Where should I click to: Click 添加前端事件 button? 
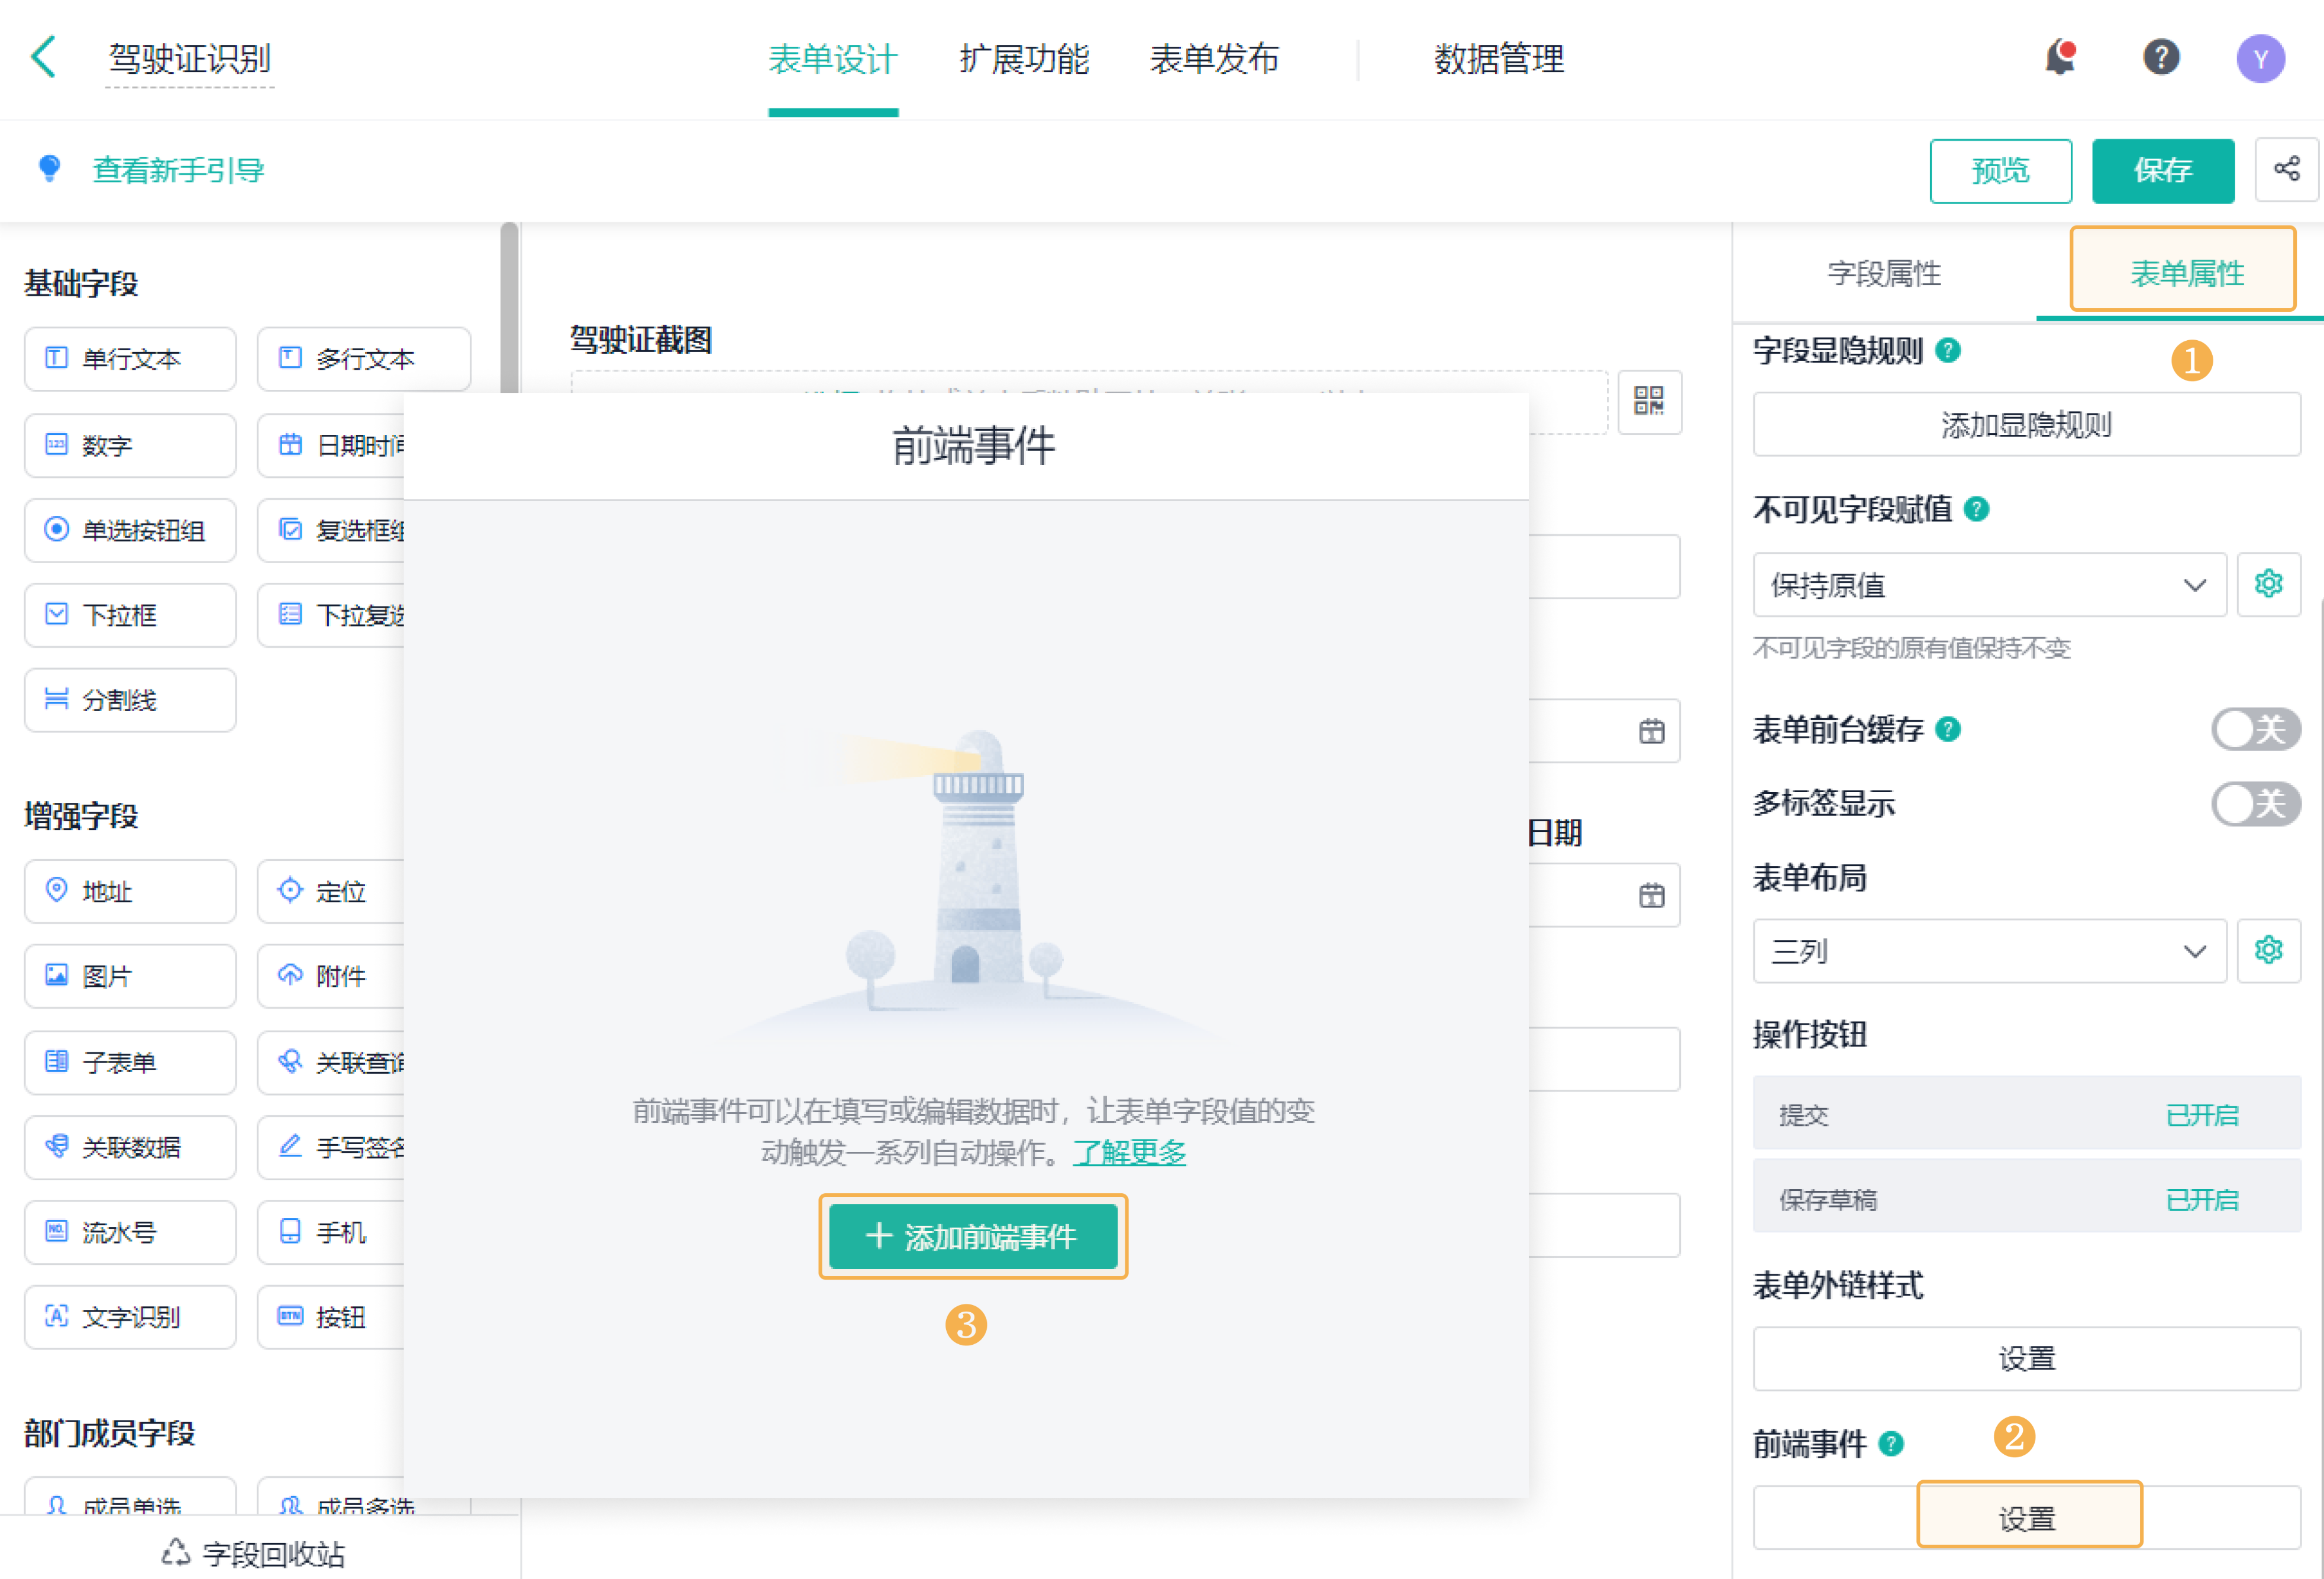click(973, 1237)
